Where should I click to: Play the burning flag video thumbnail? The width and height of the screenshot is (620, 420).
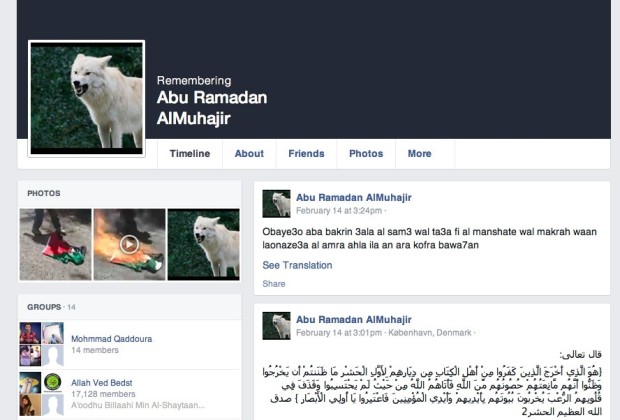point(129,244)
